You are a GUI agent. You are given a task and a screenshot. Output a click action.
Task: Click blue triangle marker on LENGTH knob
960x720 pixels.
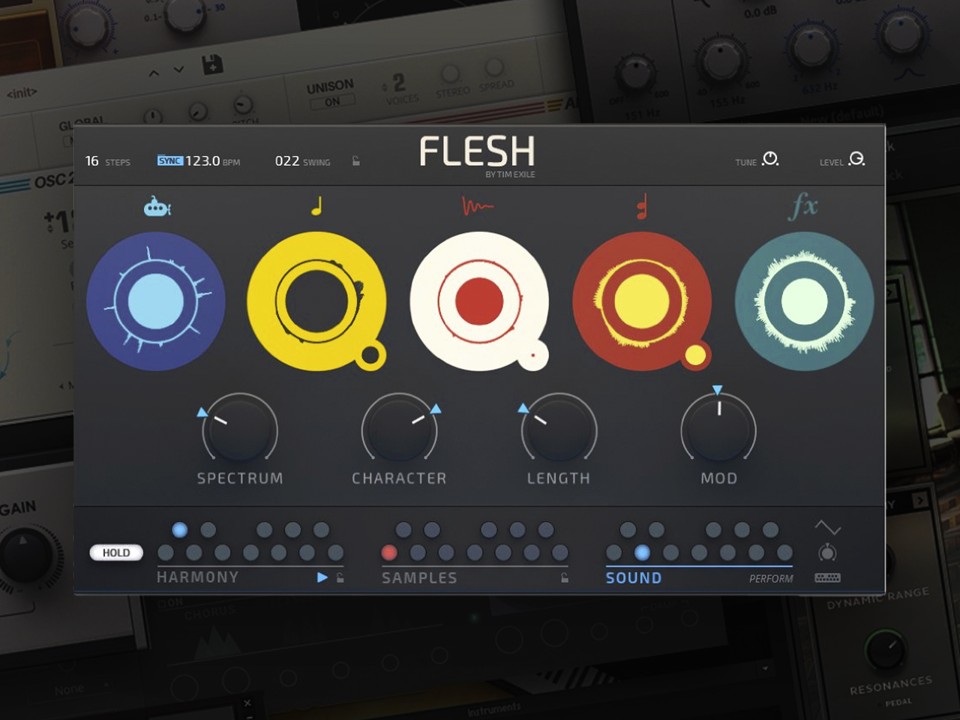click(523, 408)
